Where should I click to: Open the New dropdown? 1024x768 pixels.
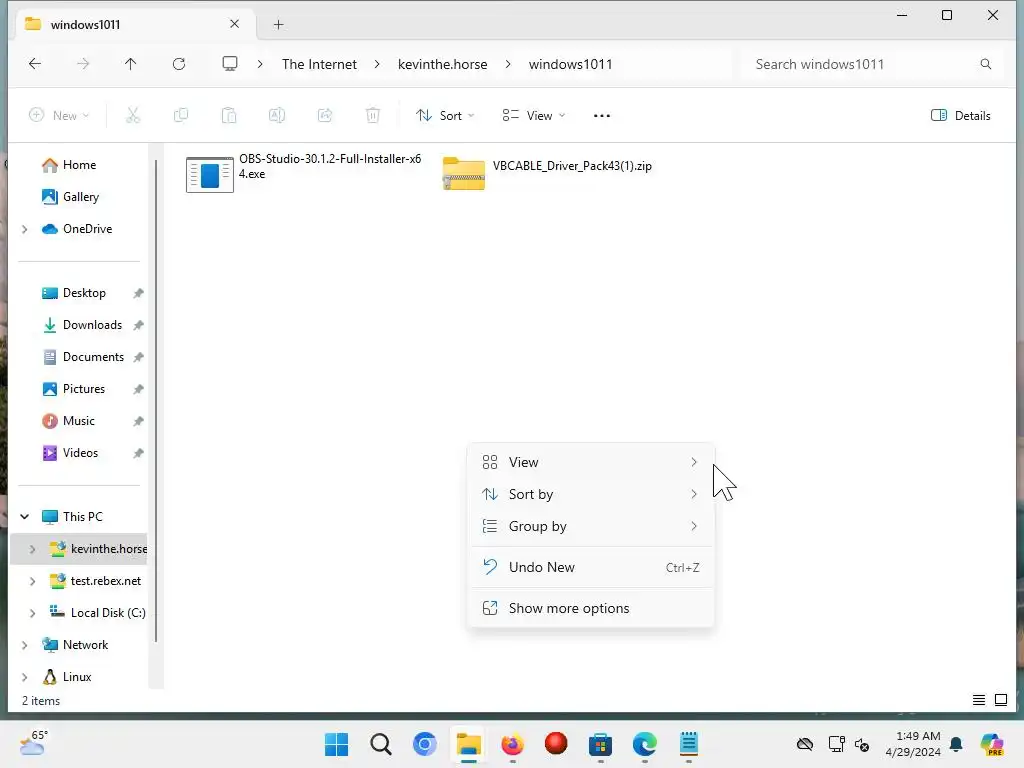(59, 116)
